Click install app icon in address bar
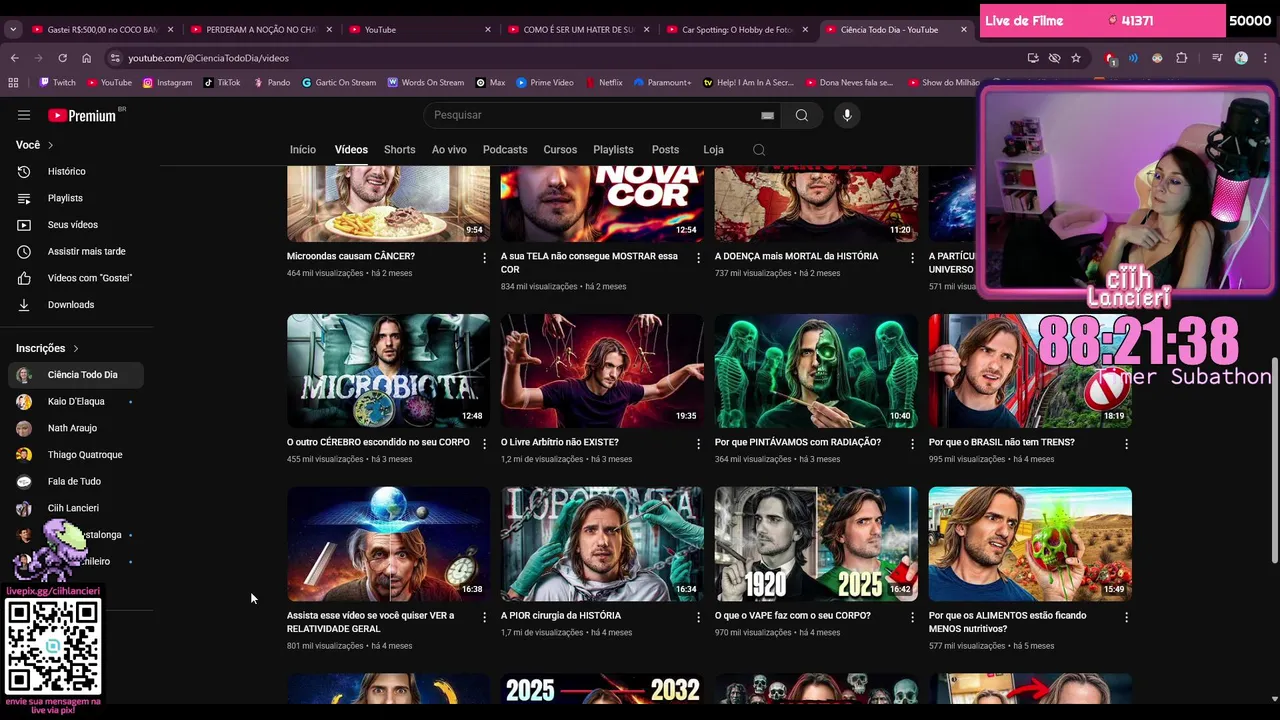The width and height of the screenshot is (1280, 720). tap(1033, 58)
